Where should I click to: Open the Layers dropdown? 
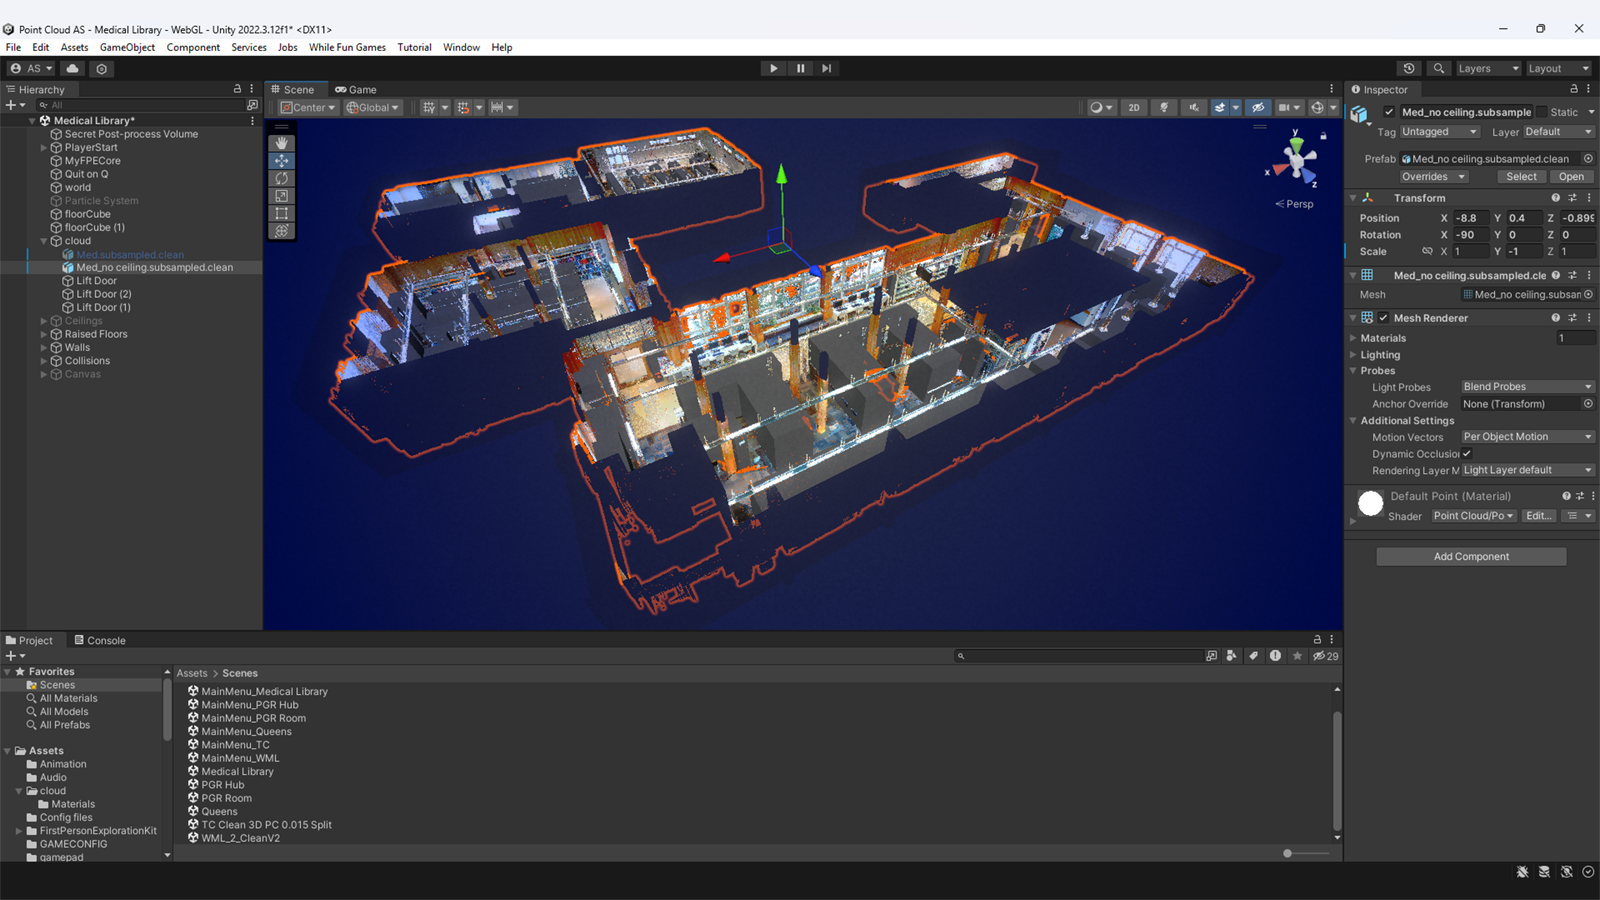[1488, 69]
